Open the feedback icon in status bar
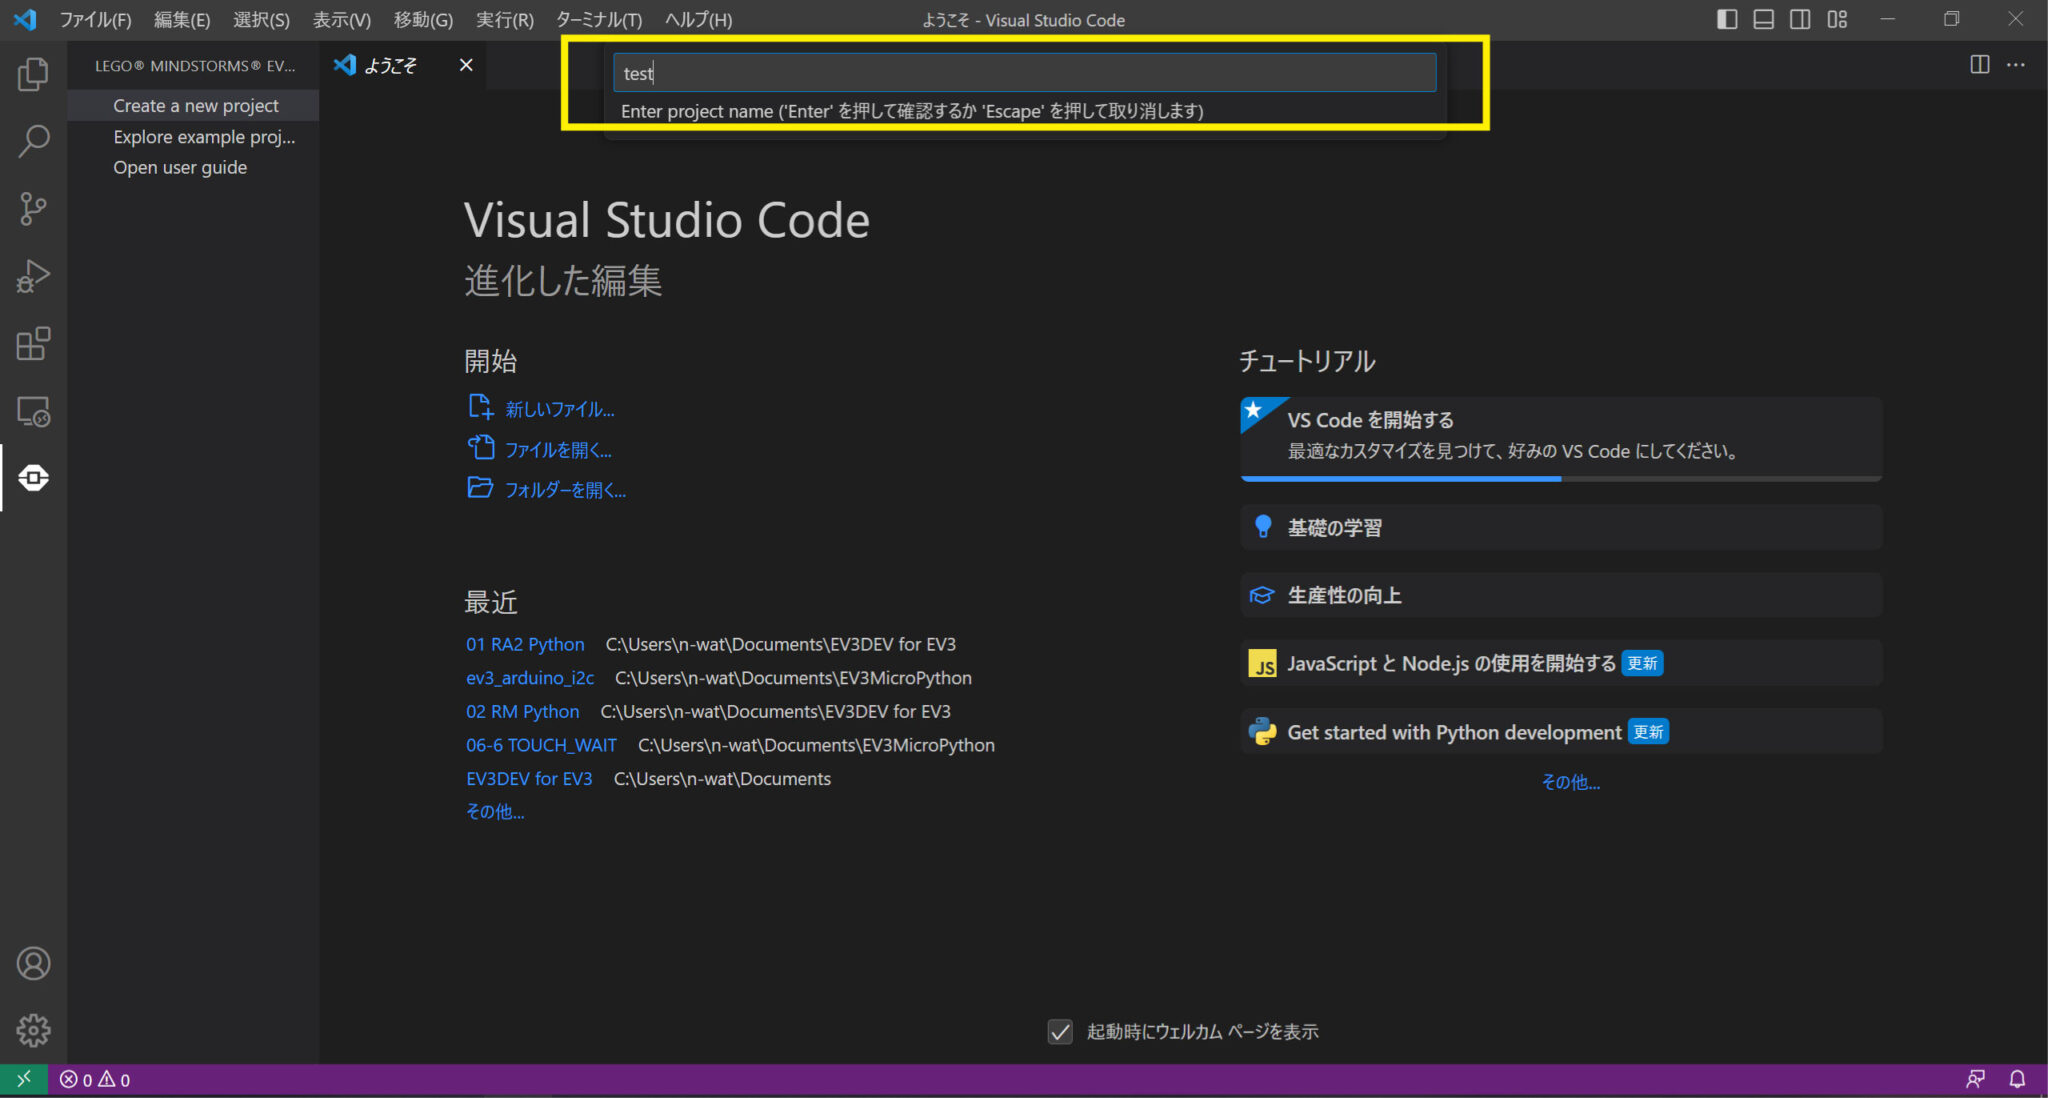This screenshot has width=2048, height=1098. [x=1975, y=1079]
